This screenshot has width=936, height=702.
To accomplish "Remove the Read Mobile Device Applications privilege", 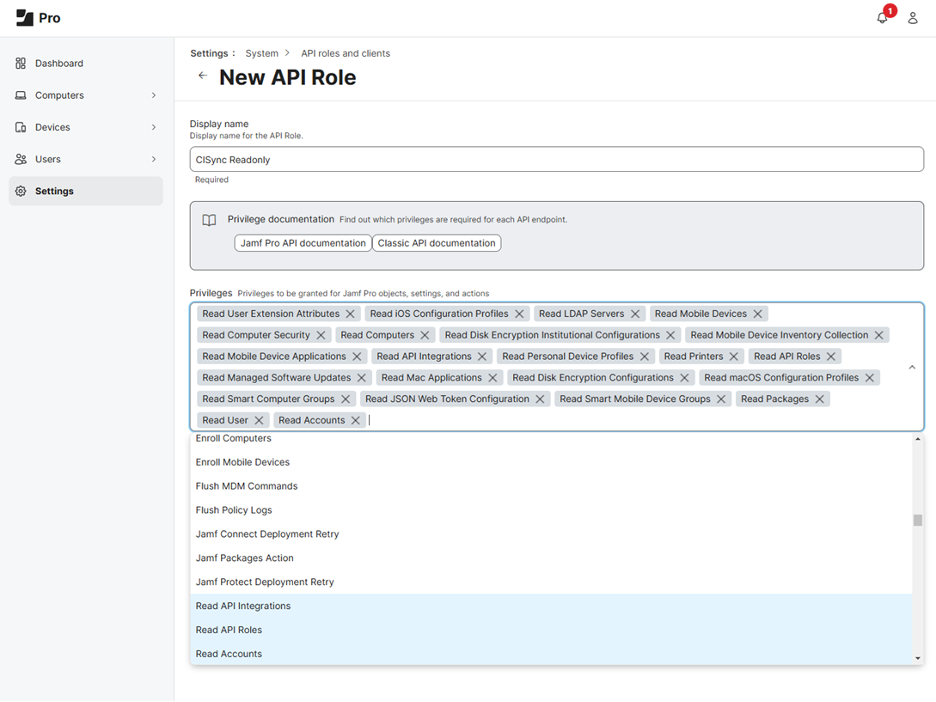I will tap(357, 356).
